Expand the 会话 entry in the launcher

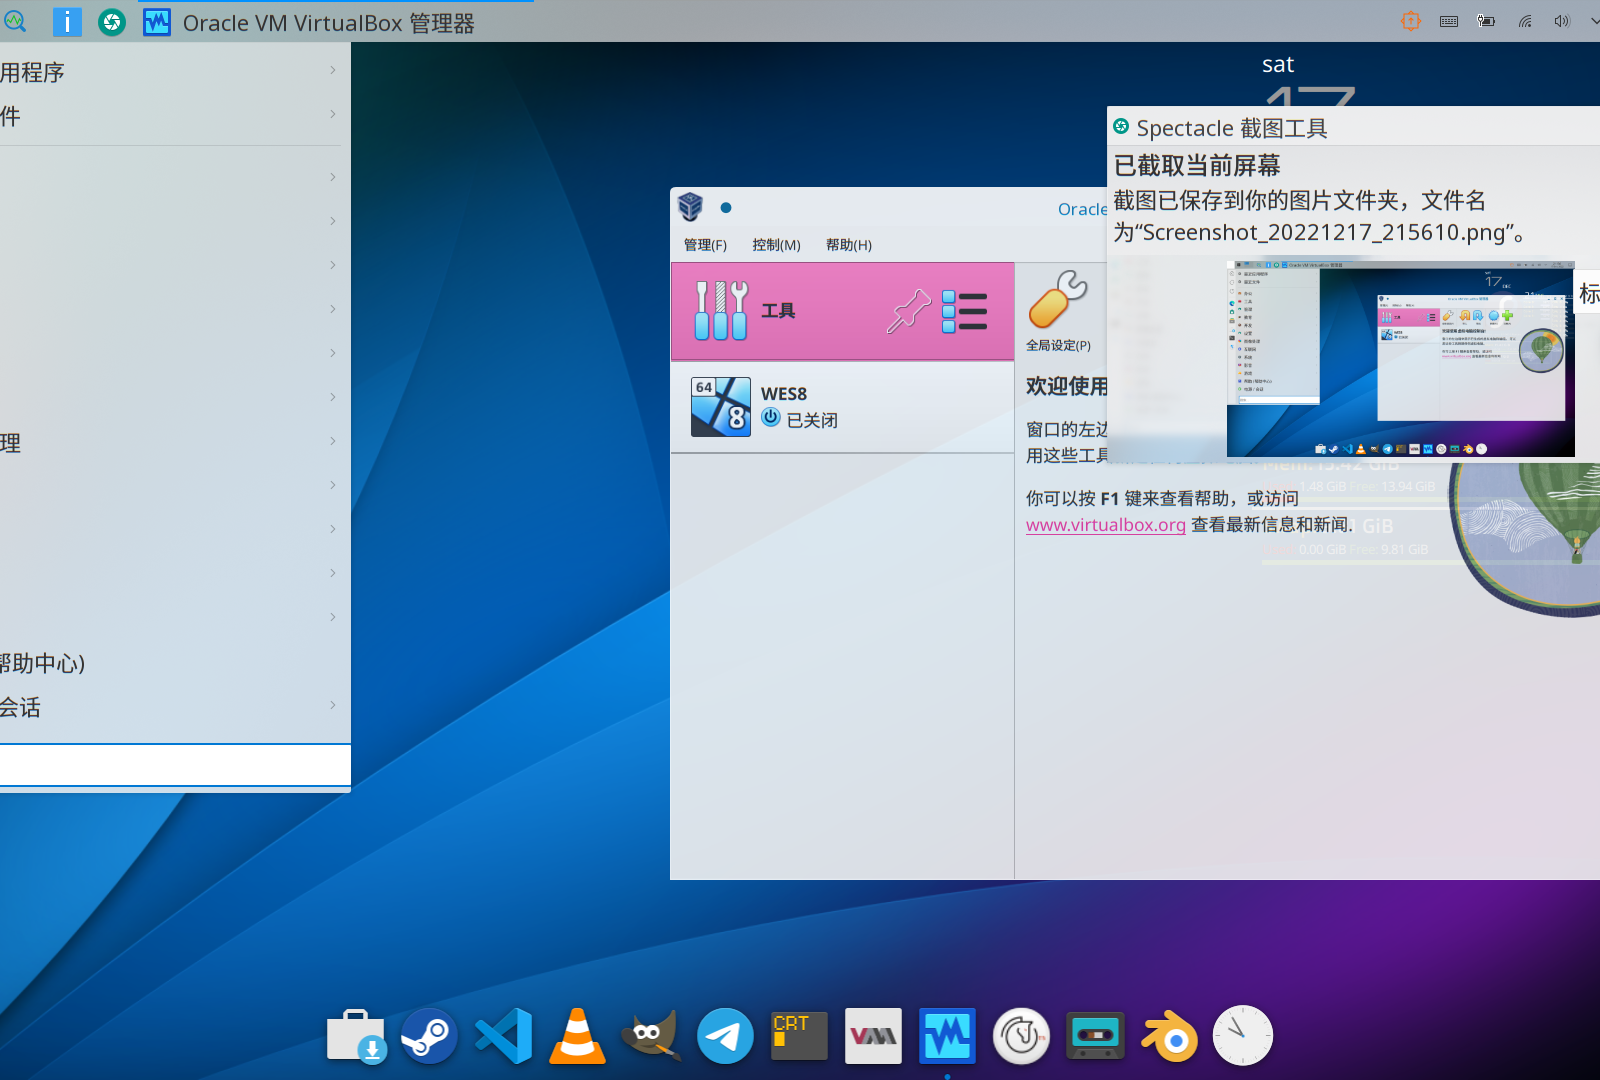(x=332, y=706)
